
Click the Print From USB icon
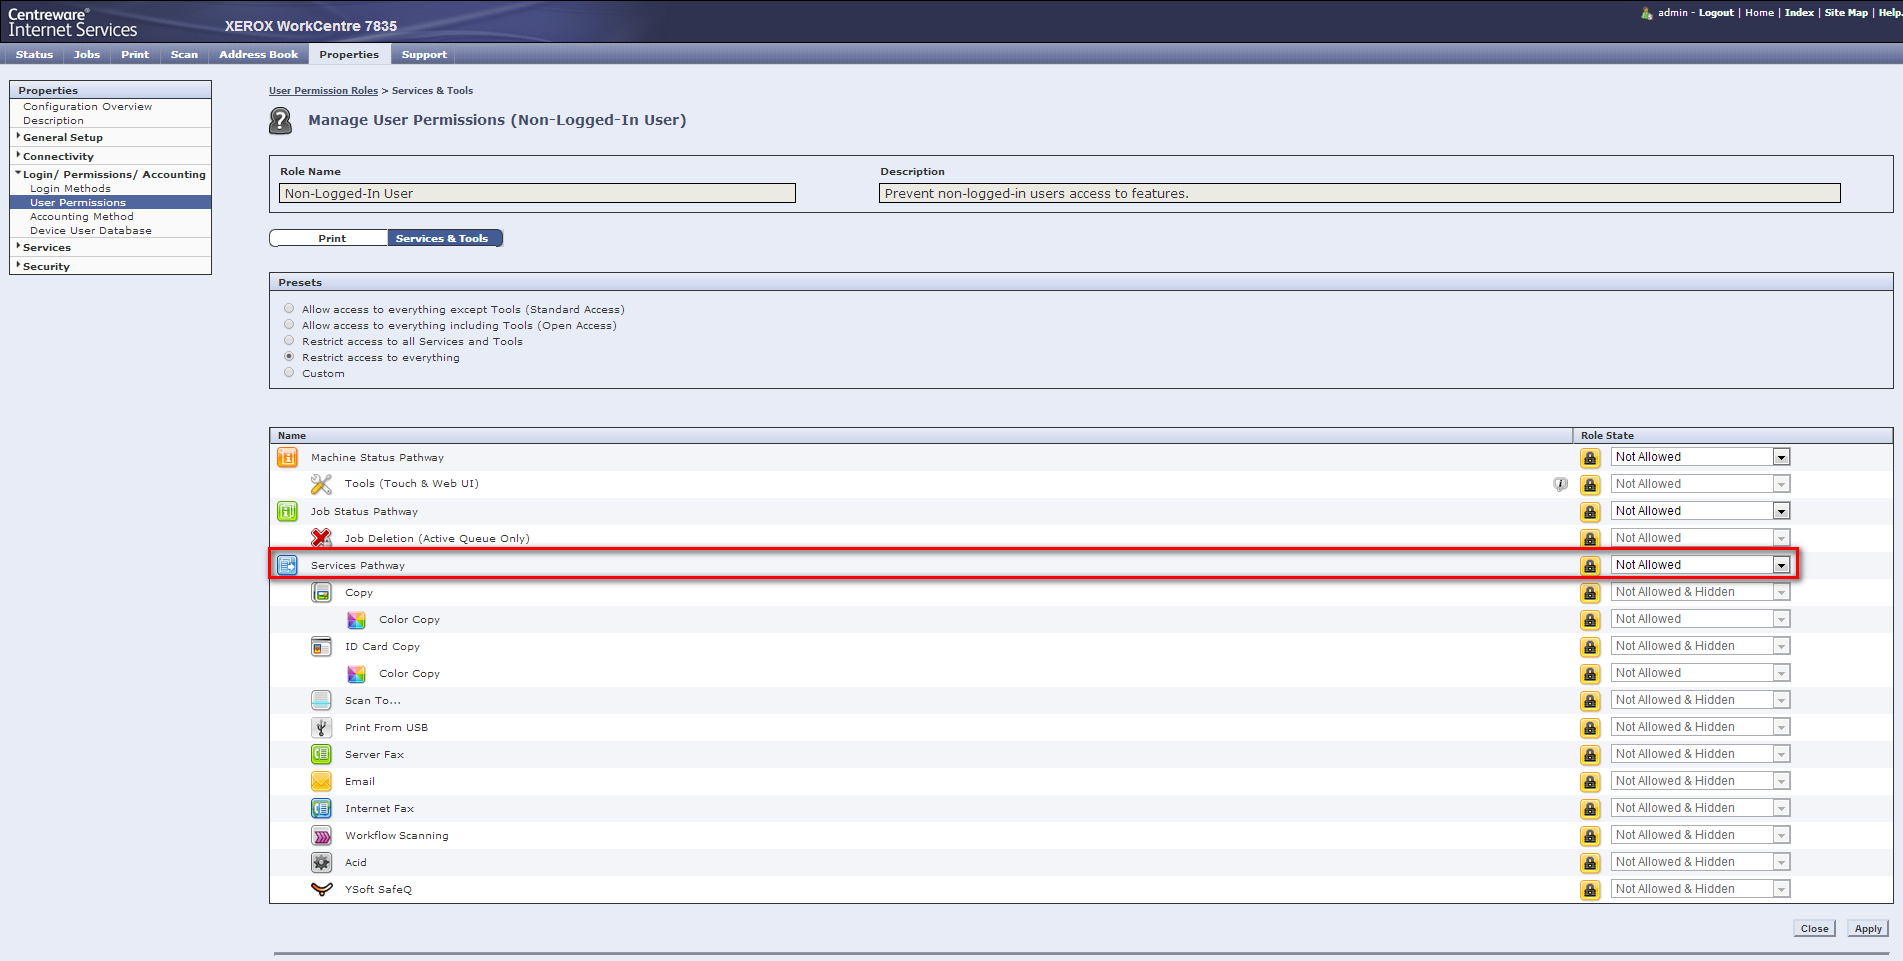[321, 727]
